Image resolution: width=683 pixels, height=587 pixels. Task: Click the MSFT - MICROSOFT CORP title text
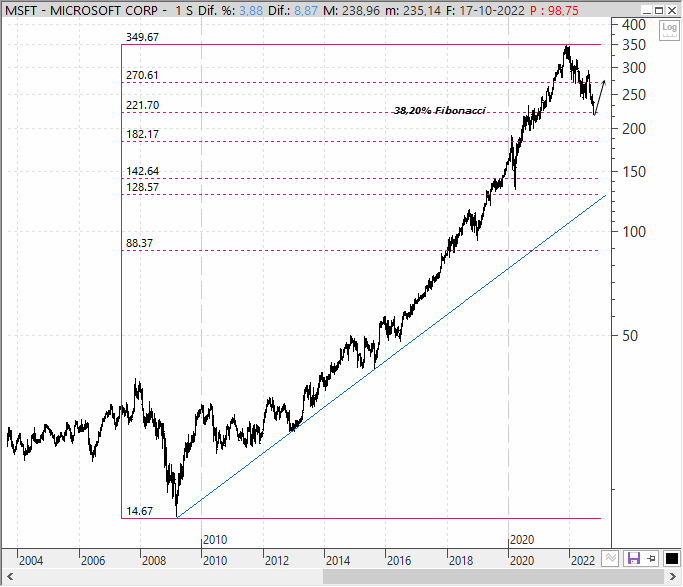coord(81,10)
